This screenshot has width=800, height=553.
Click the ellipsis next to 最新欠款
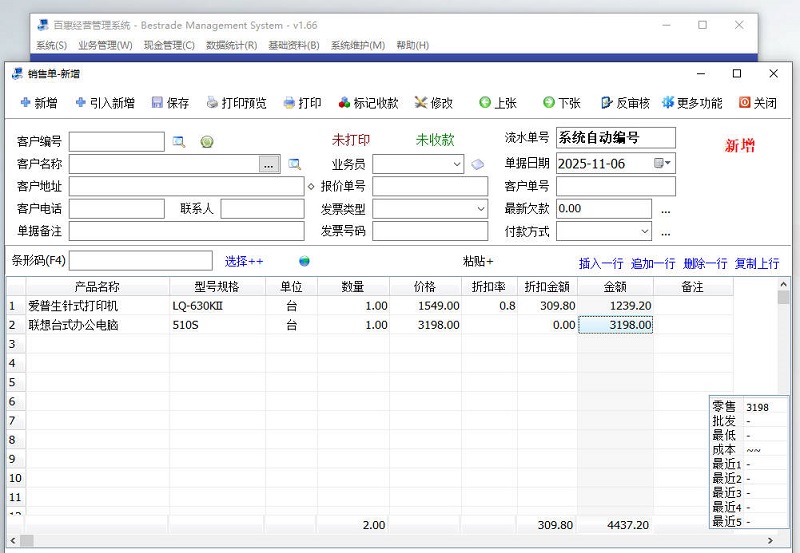(665, 210)
